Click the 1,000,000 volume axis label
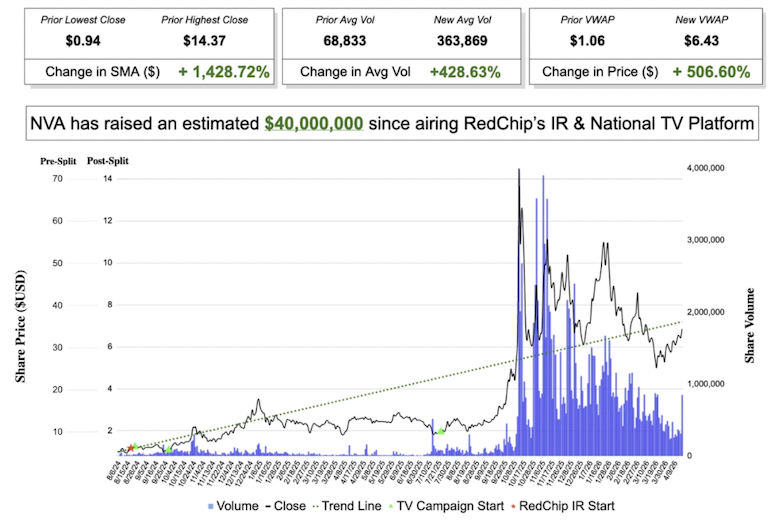This screenshot has width=769, height=522. coord(706,384)
